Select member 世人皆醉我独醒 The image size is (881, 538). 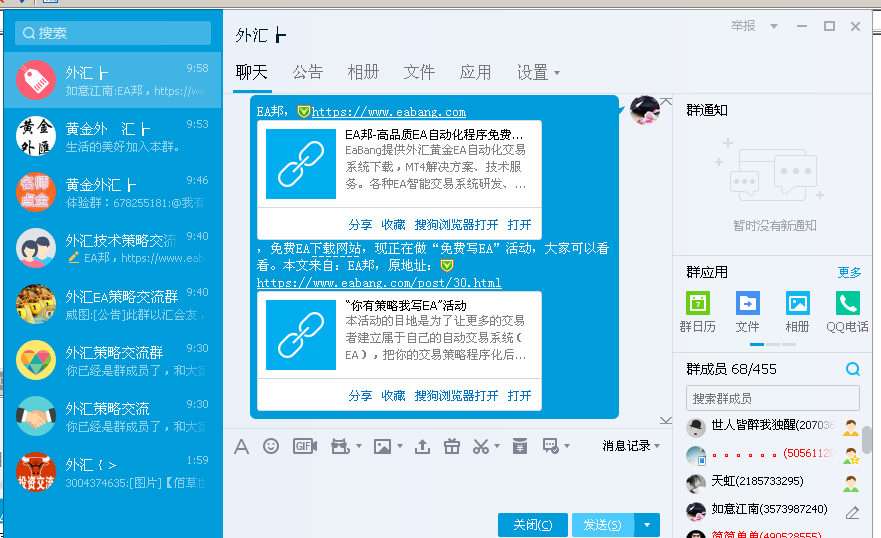point(773,426)
